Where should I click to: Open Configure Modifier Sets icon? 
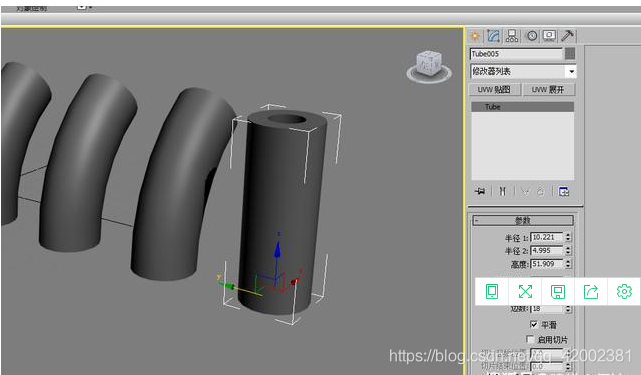564,191
